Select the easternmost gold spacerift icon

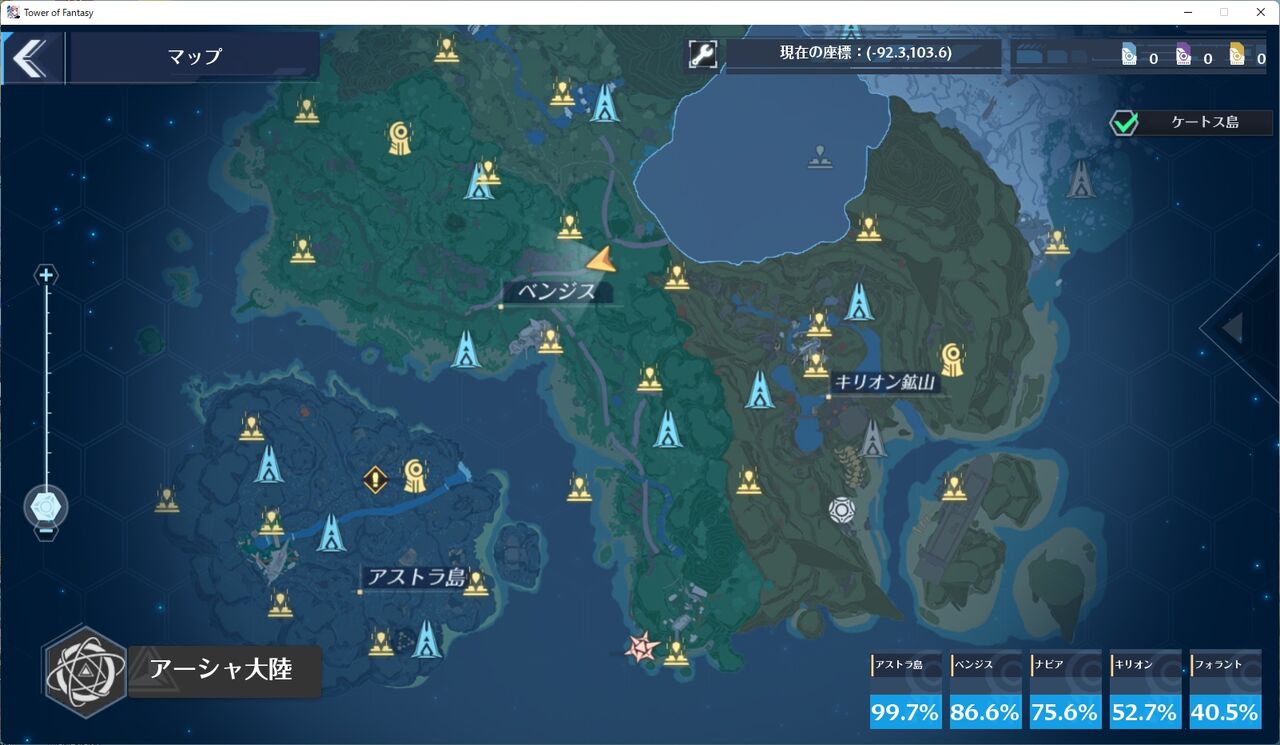coord(1057,241)
